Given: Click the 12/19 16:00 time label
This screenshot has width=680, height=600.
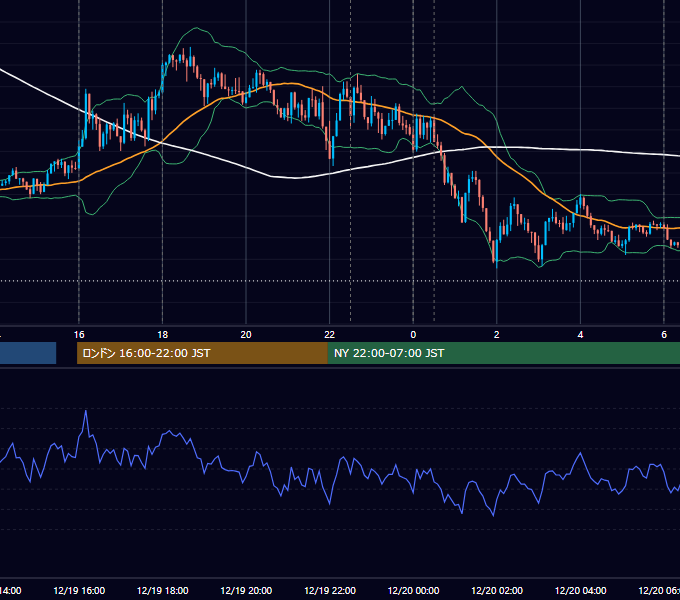Looking at the screenshot, I should (79, 590).
